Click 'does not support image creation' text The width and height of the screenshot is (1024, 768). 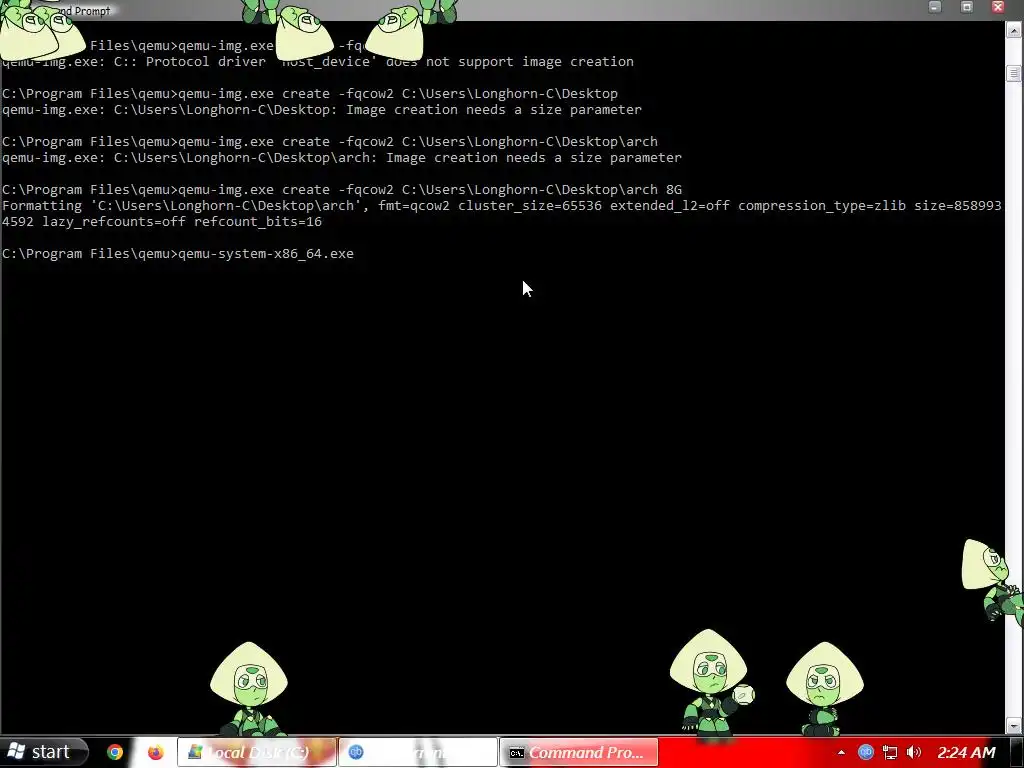point(510,61)
